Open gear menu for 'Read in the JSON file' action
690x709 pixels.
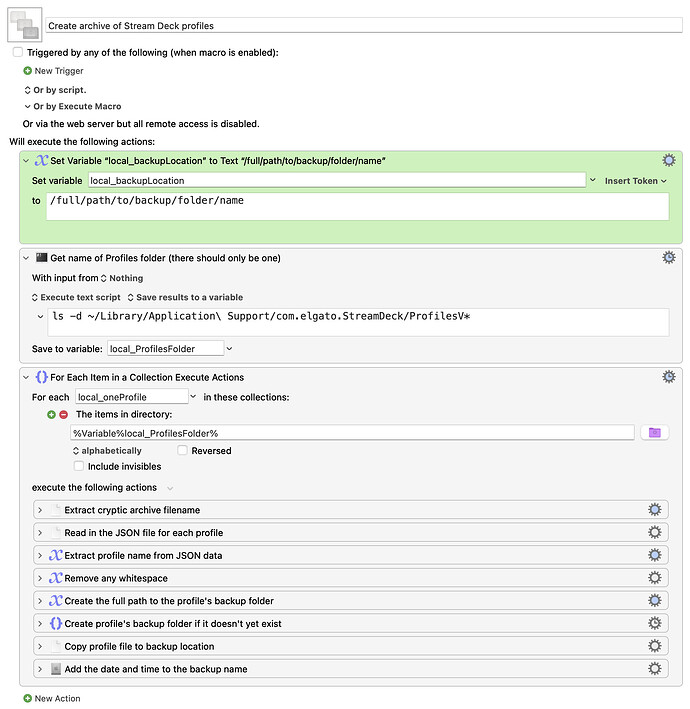coord(655,532)
